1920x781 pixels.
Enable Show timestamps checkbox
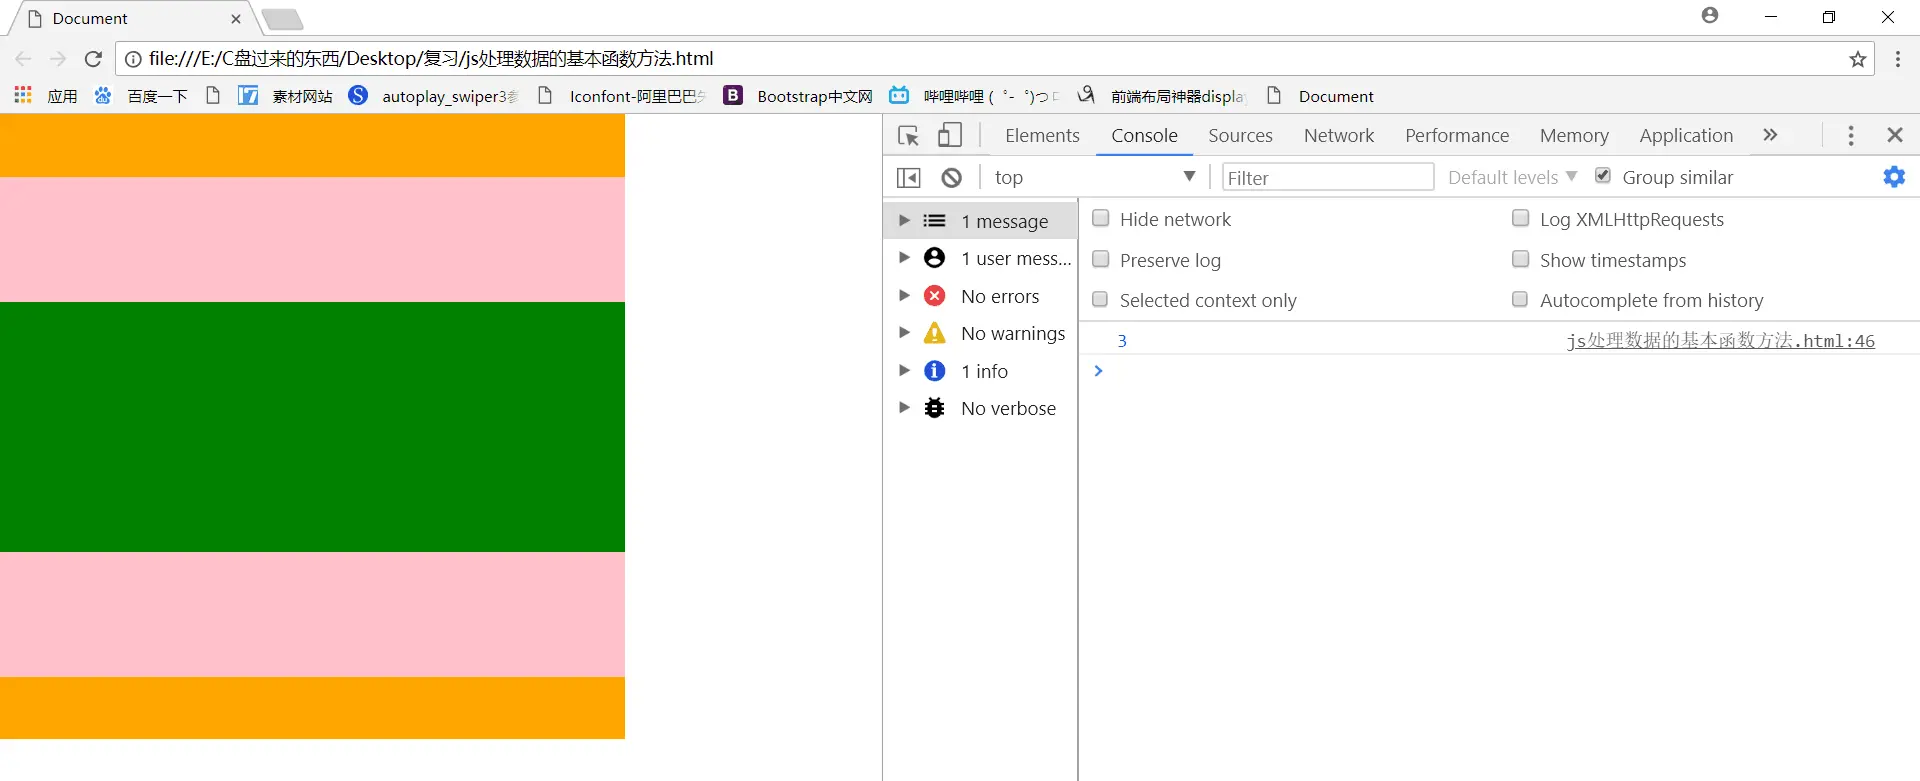(x=1520, y=259)
